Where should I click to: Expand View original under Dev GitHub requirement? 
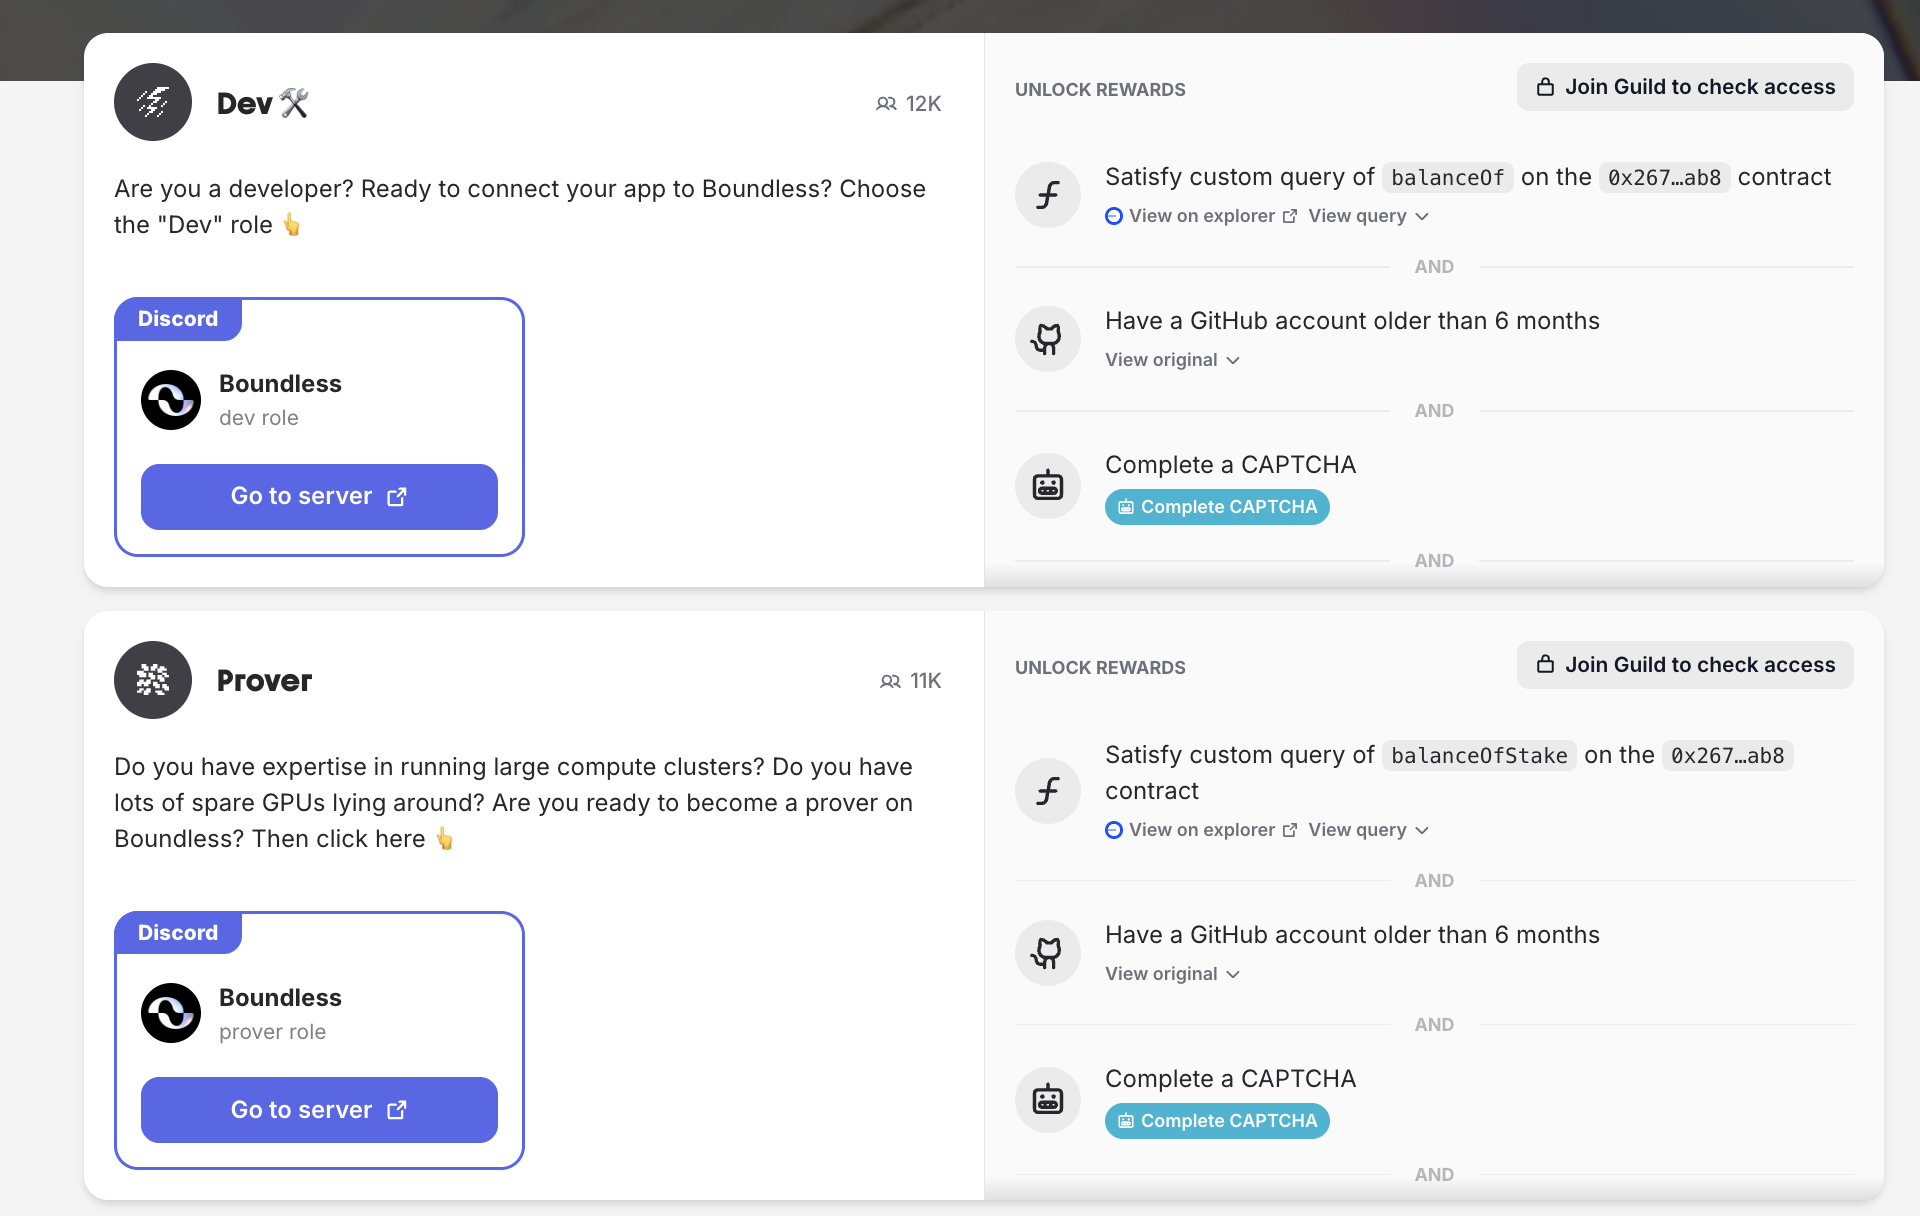point(1171,360)
